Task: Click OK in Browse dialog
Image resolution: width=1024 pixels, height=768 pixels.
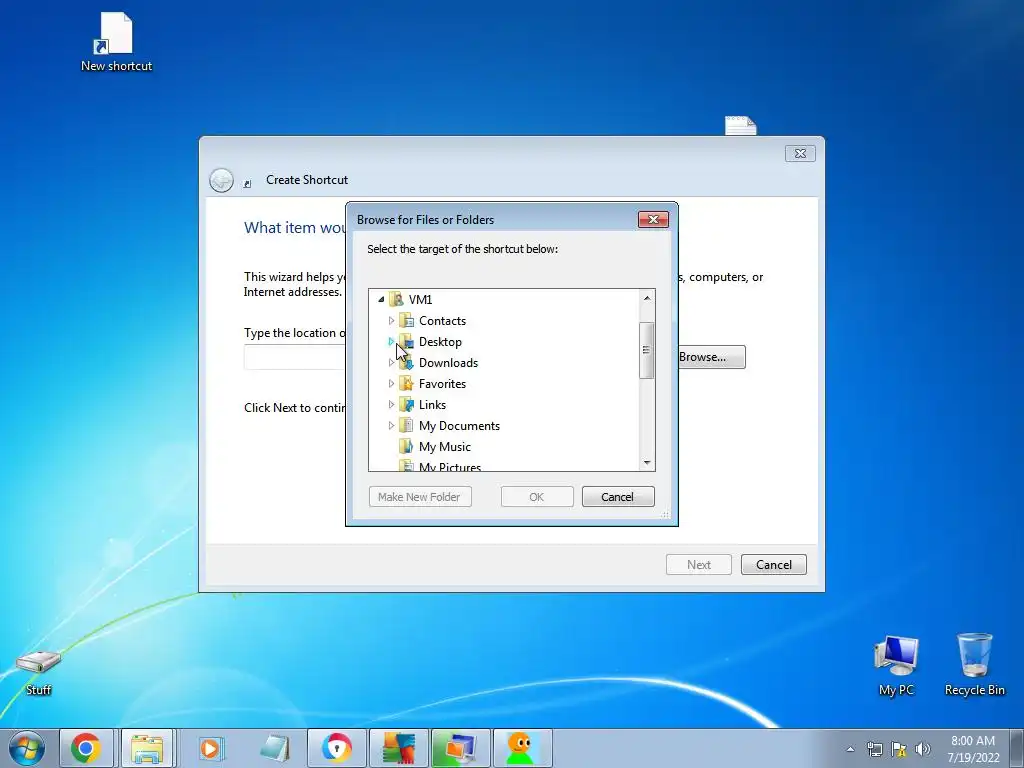Action: pyautogui.click(x=537, y=497)
